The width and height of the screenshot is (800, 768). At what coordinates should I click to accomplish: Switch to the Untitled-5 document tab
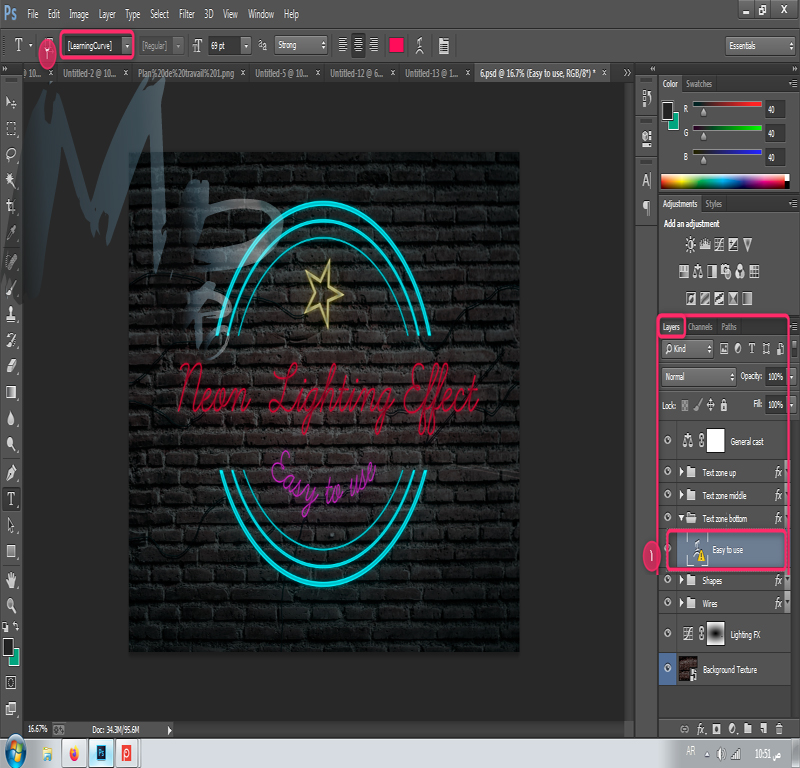[x=282, y=73]
